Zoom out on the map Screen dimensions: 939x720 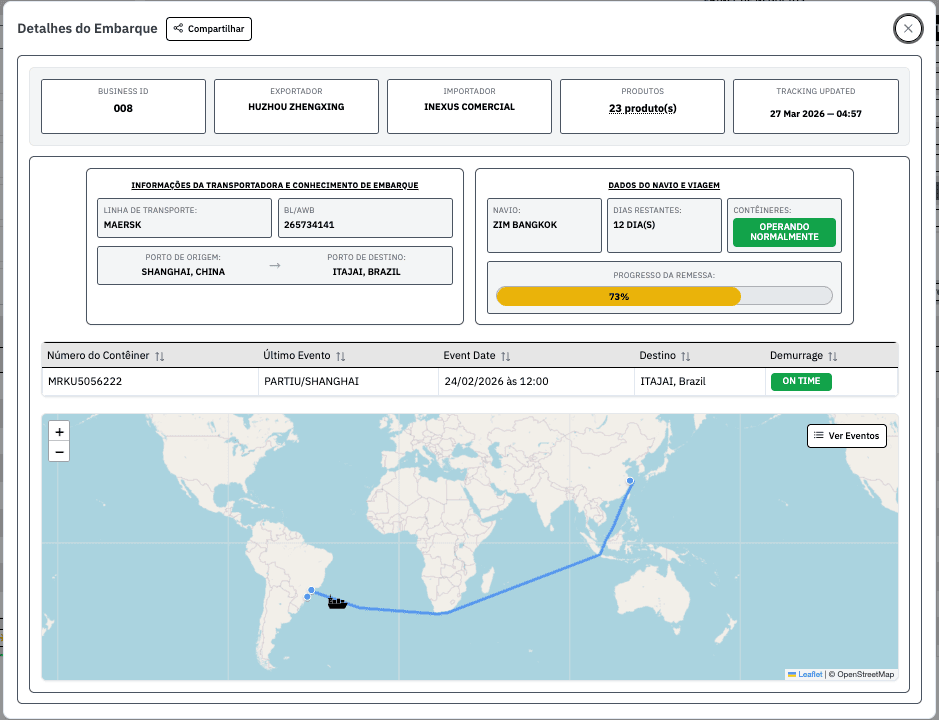tap(60, 452)
